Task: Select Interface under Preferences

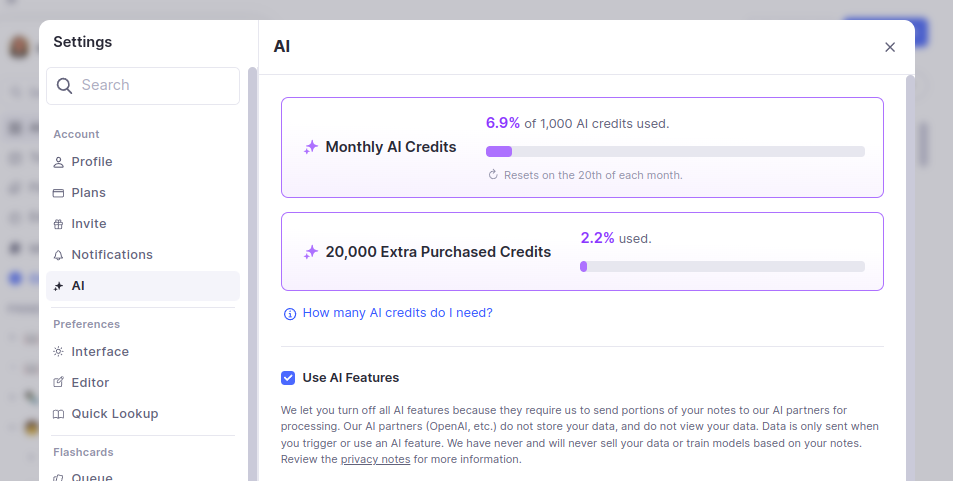Action: point(100,352)
